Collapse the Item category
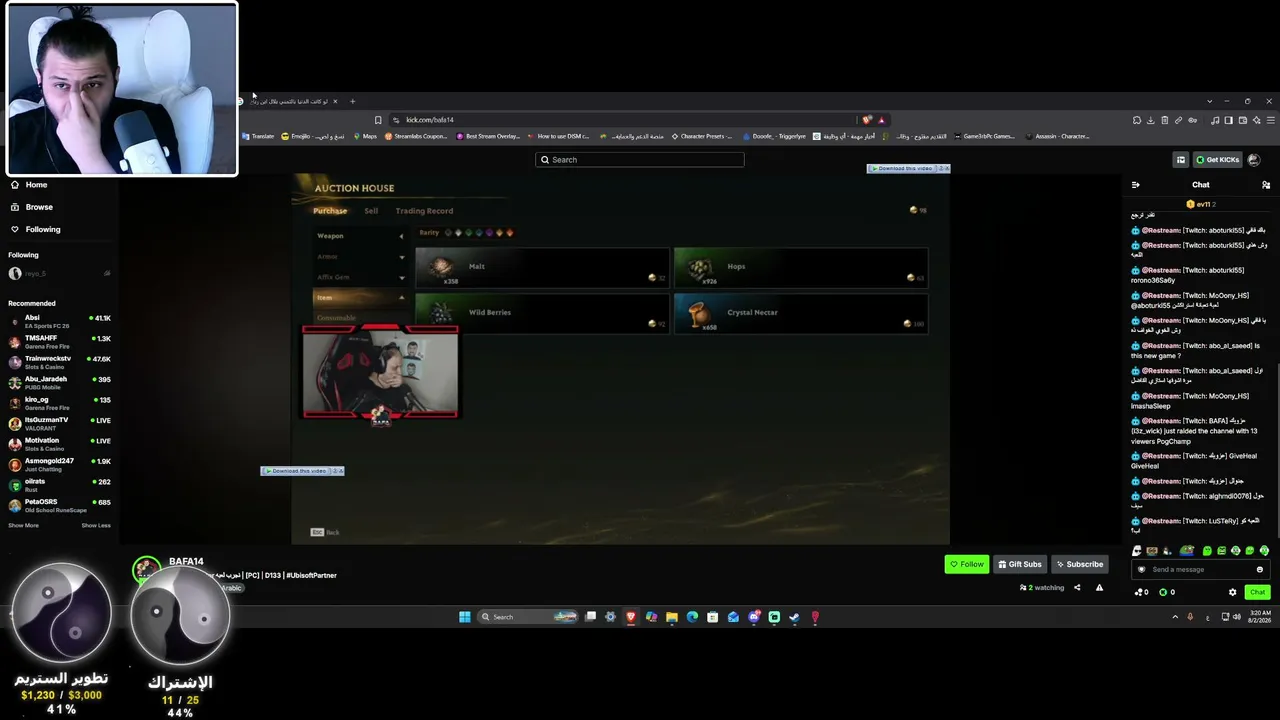The height and width of the screenshot is (720, 1280). coord(360,297)
